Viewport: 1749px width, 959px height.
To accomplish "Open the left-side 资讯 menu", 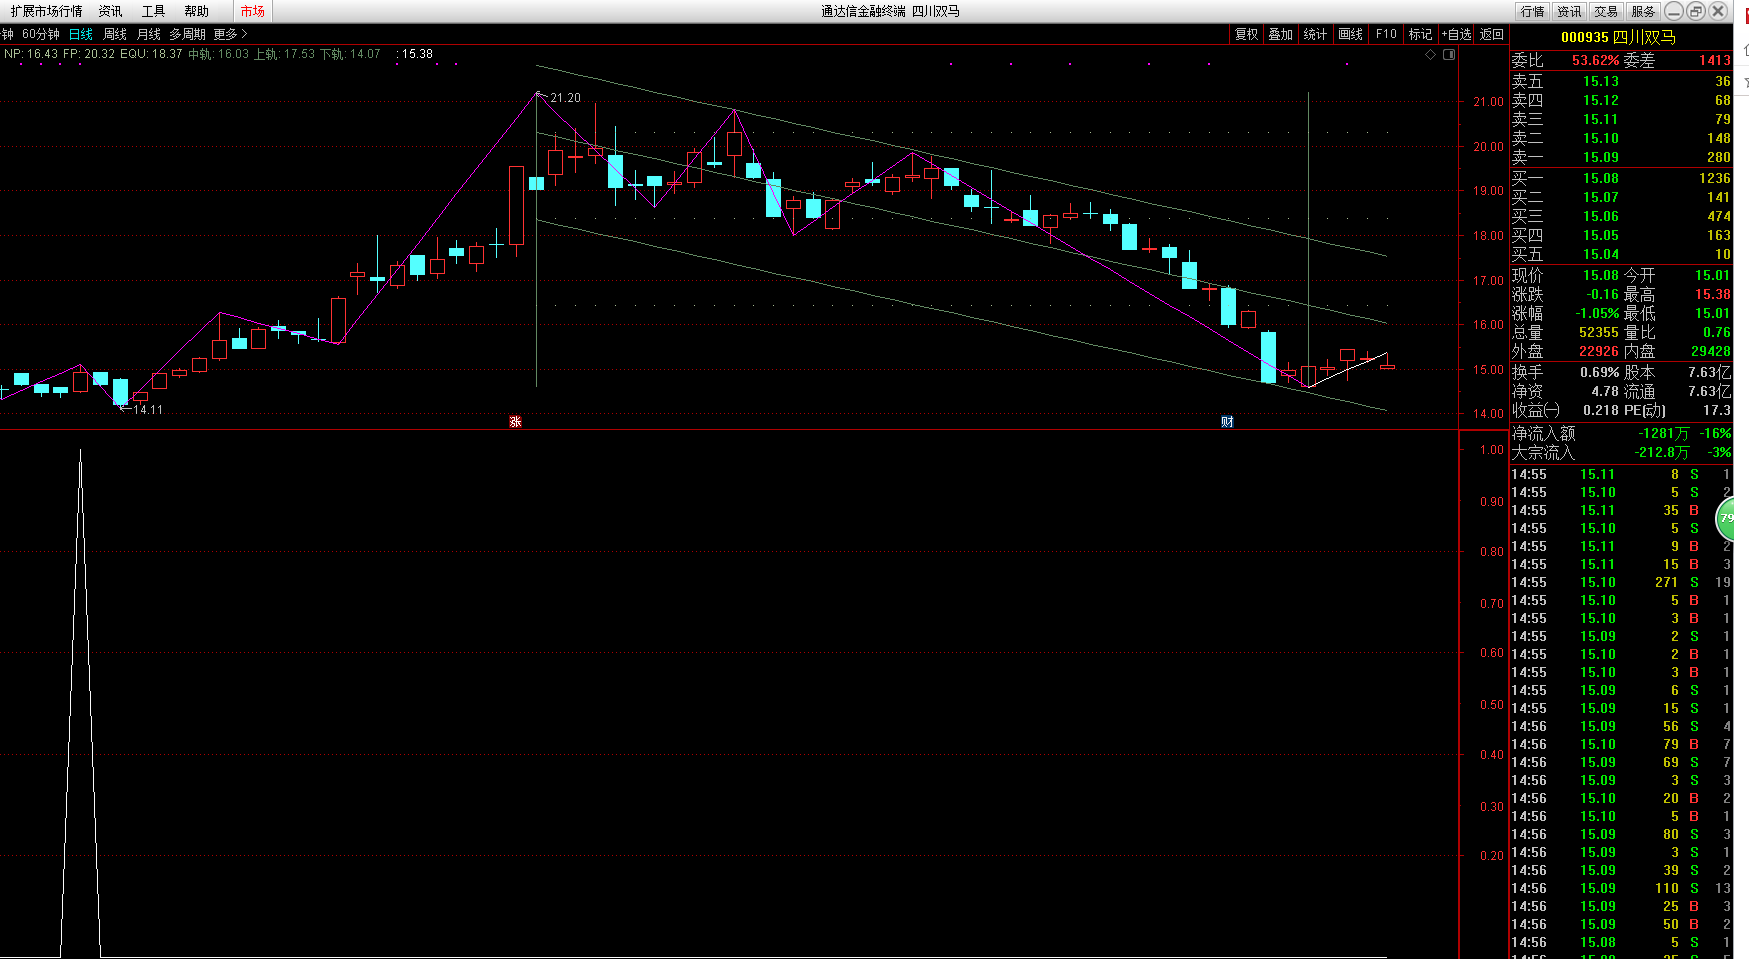I will click(x=110, y=11).
